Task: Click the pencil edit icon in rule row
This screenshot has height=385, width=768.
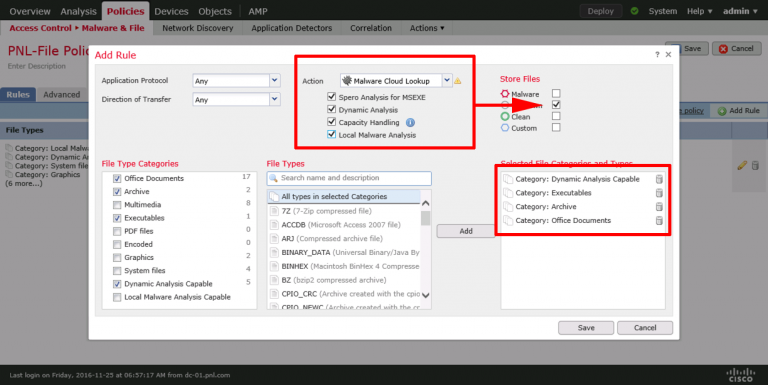Action: [742, 166]
